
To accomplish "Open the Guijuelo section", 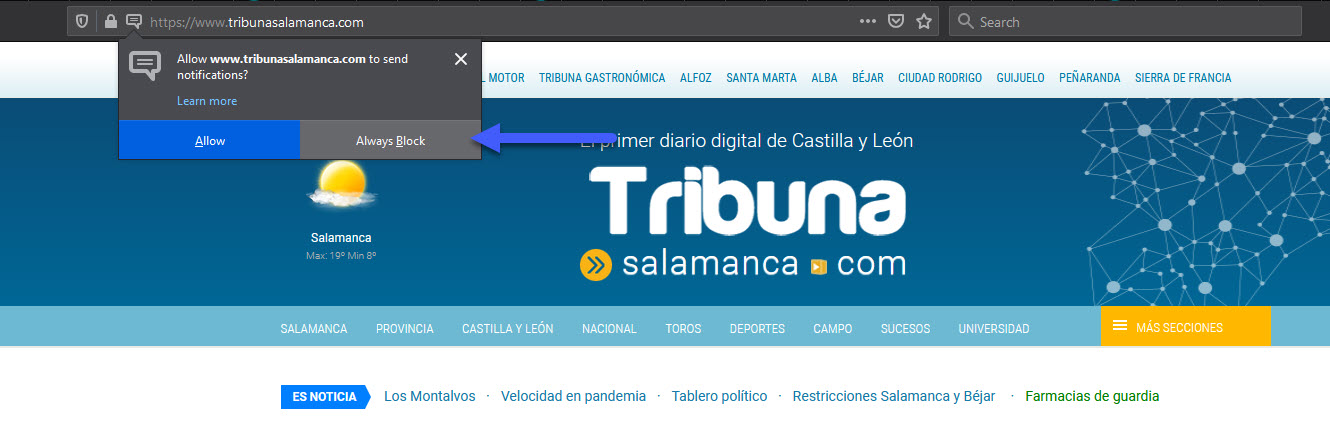I will (x=1021, y=78).
